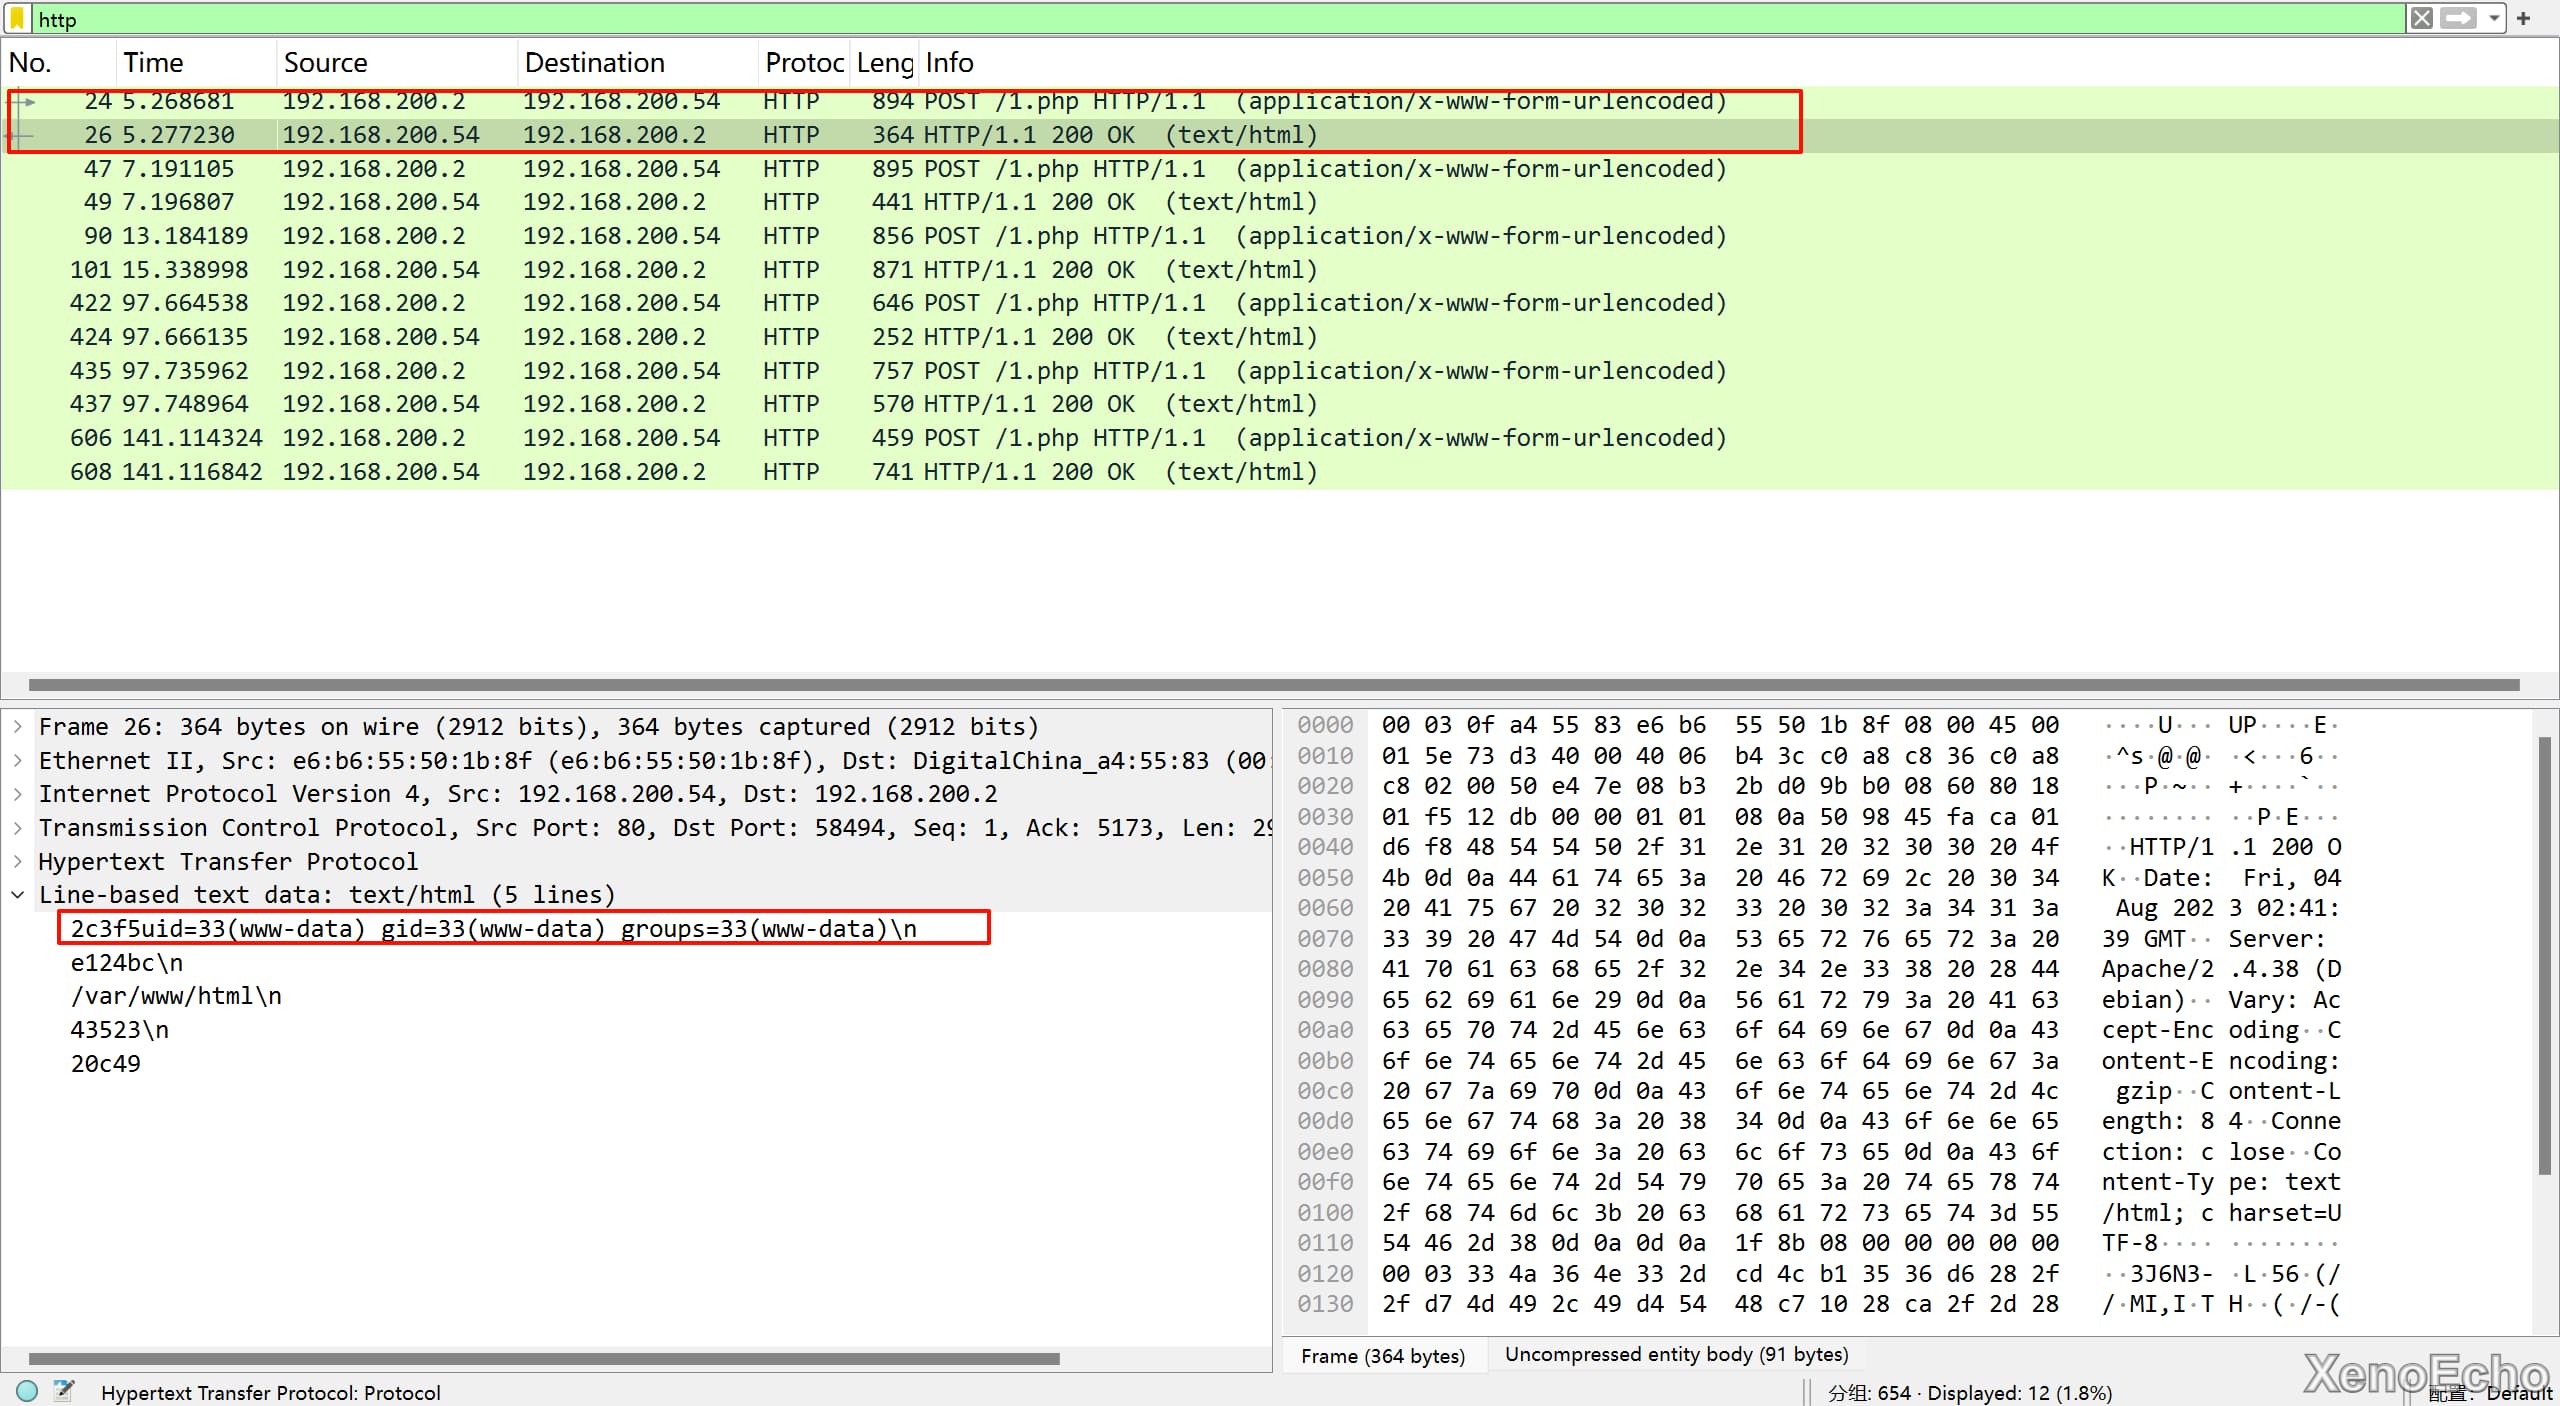The width and height of the screenshot is (2560, 1406).
Task: Select packet number 608 in the list
Action: click(600, 472)
